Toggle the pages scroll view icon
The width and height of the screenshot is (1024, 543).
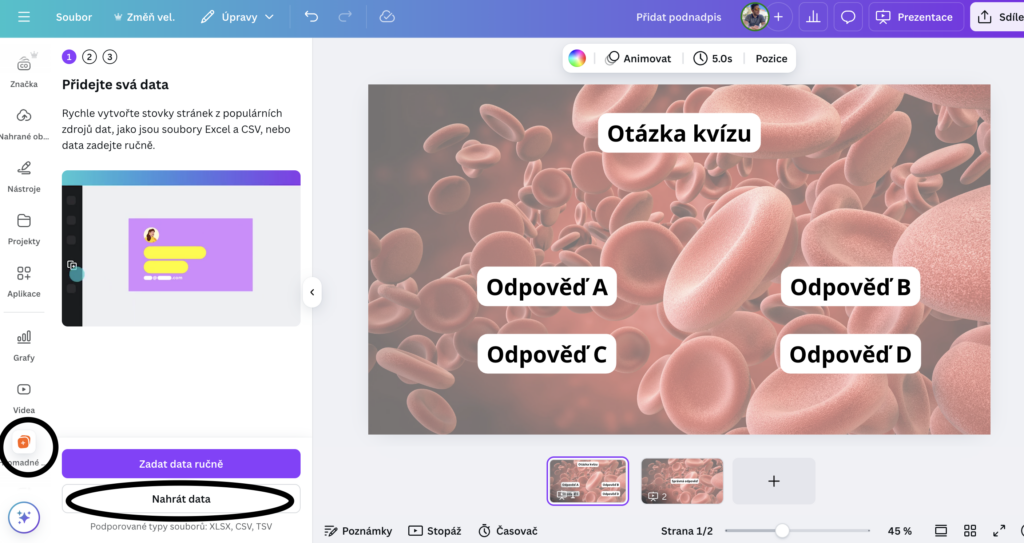click(940, 531)
